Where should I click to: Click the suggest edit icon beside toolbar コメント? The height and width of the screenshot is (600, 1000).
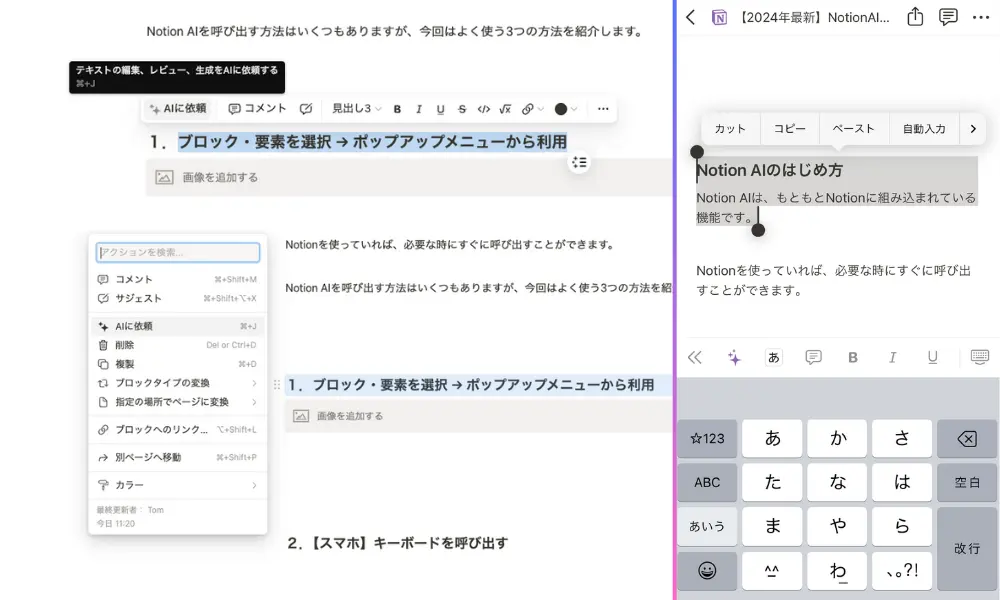point(306,109)
